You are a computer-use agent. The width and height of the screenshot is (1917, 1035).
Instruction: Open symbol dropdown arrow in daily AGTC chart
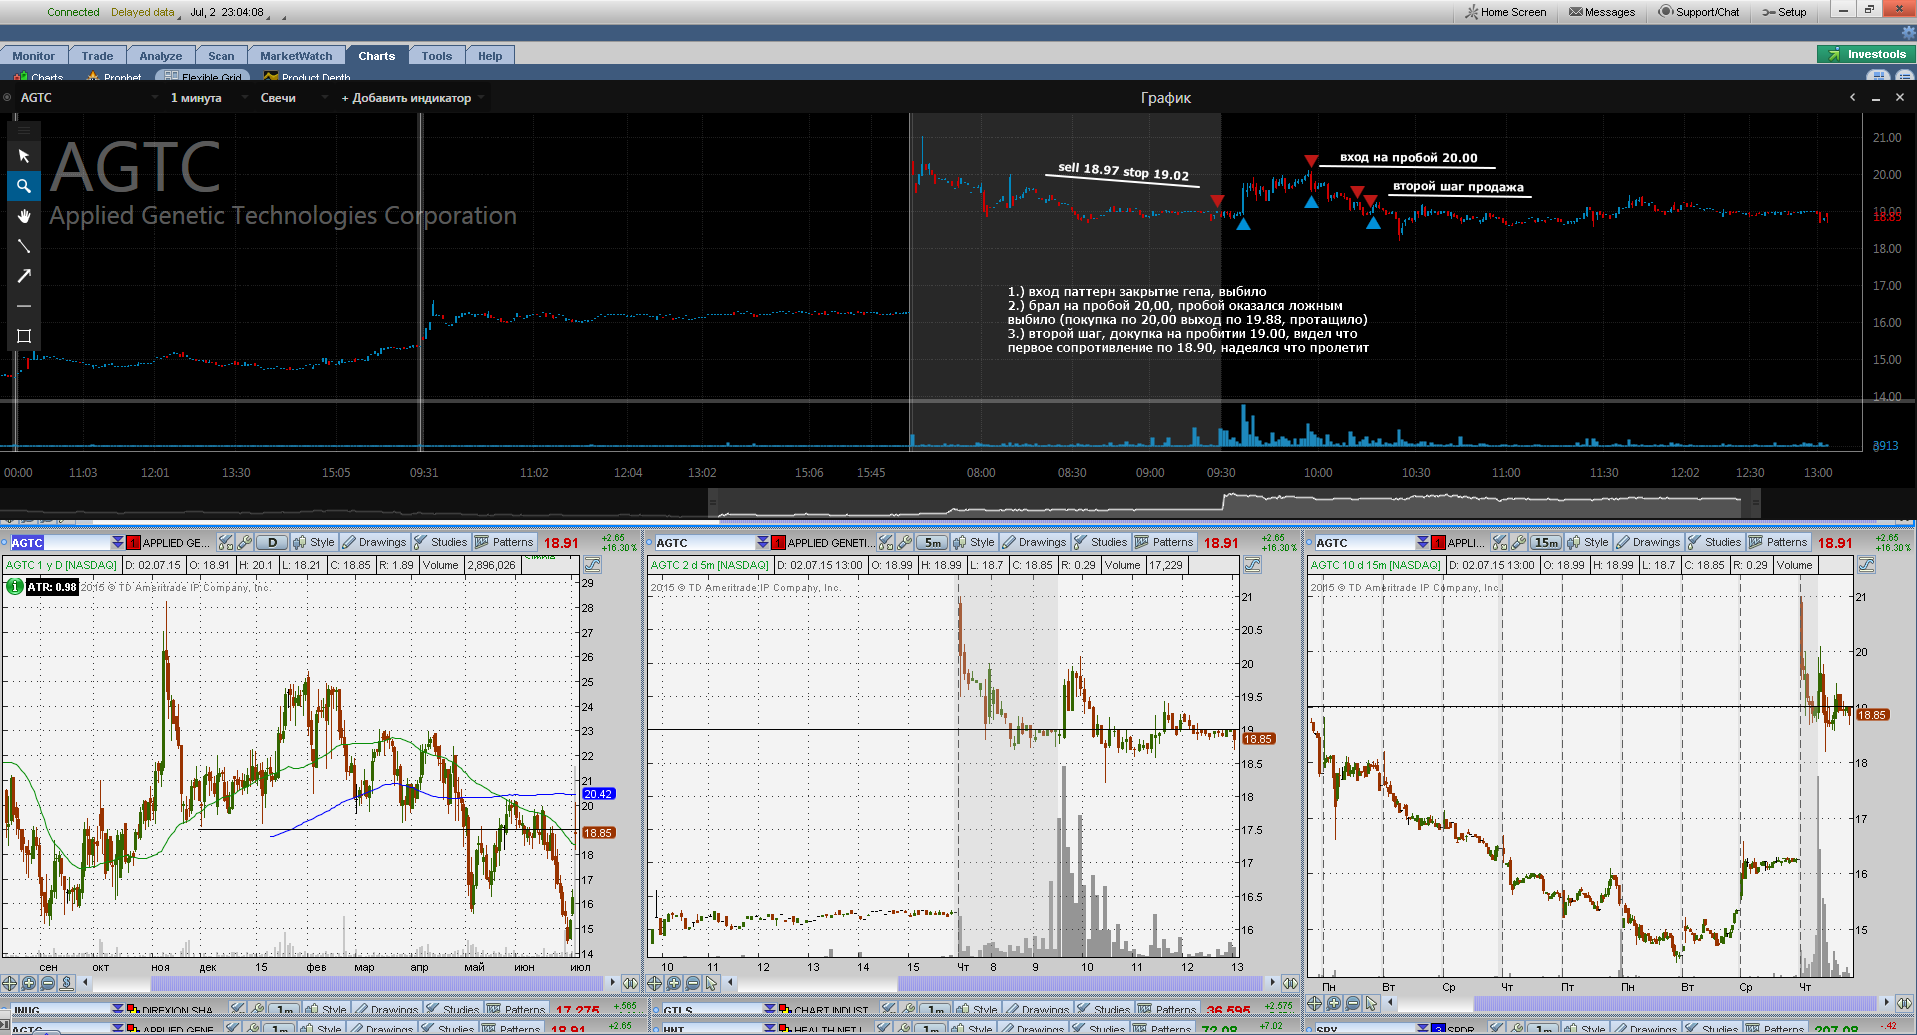coord(117,542)
